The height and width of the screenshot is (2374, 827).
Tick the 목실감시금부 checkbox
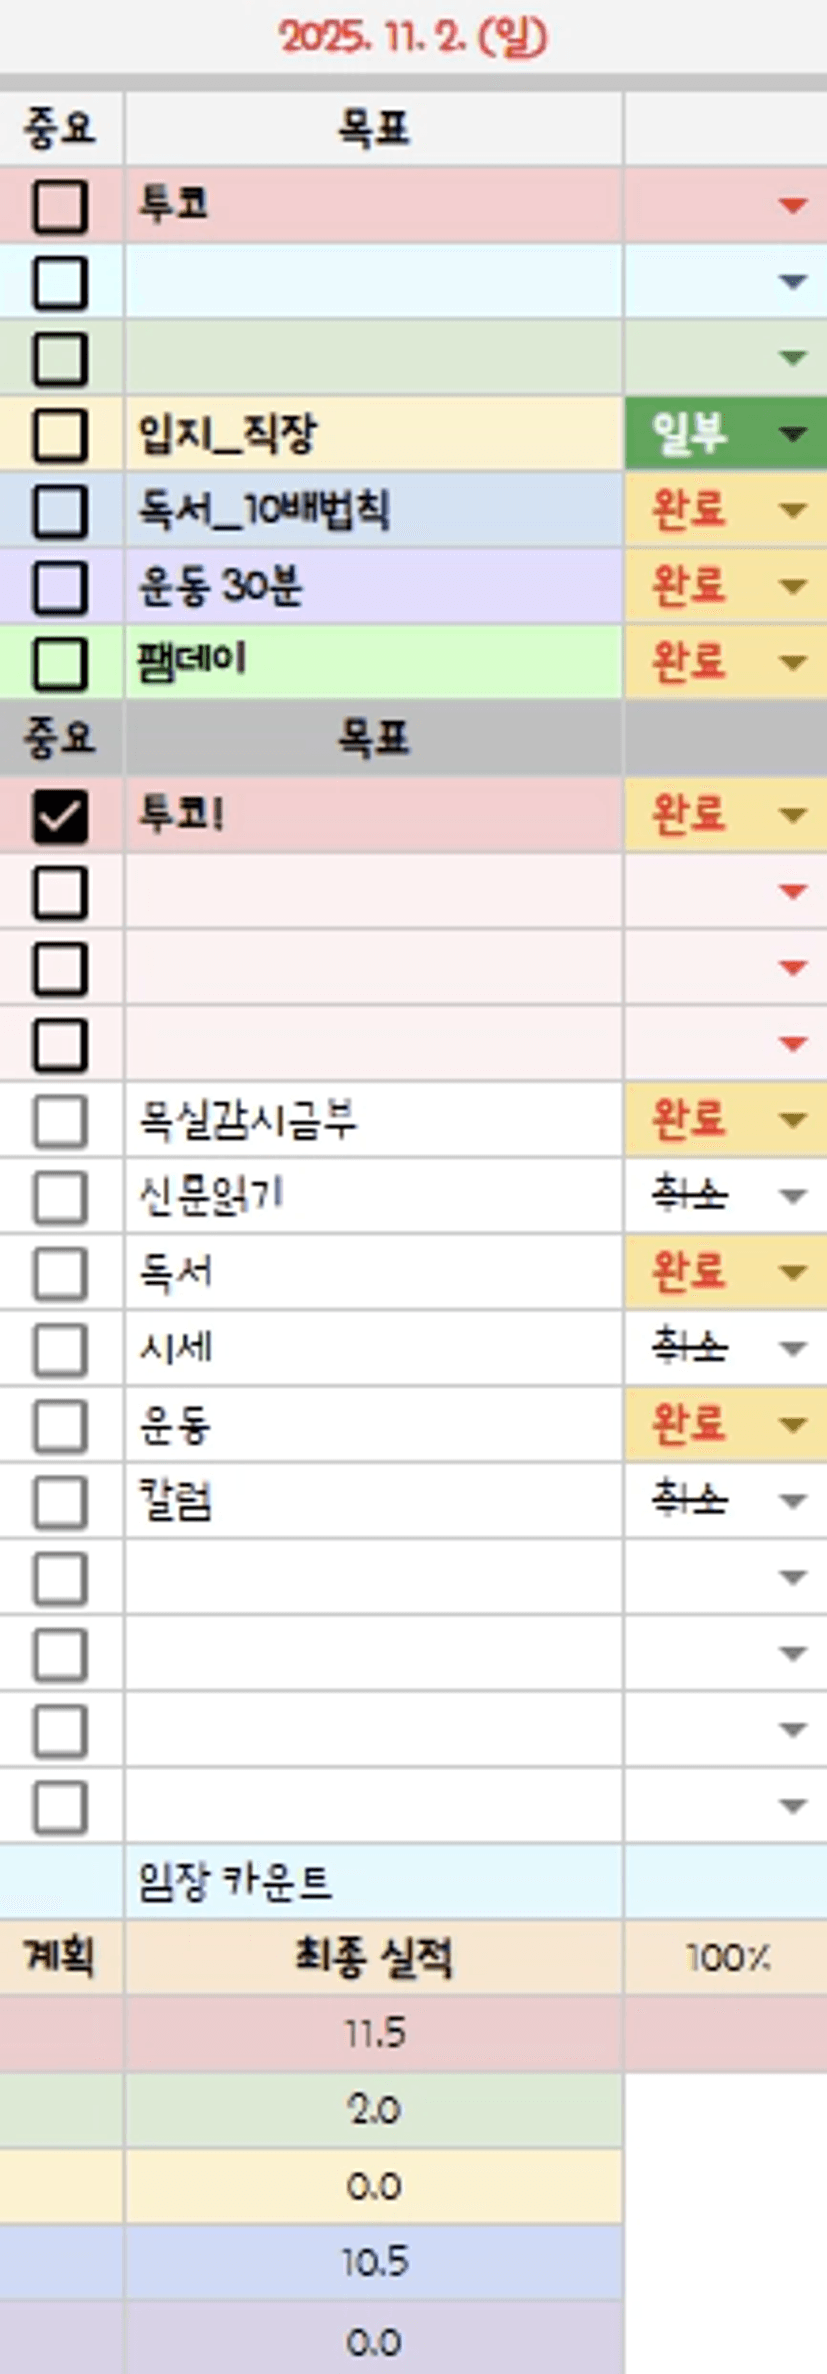tap(60, 1121)
